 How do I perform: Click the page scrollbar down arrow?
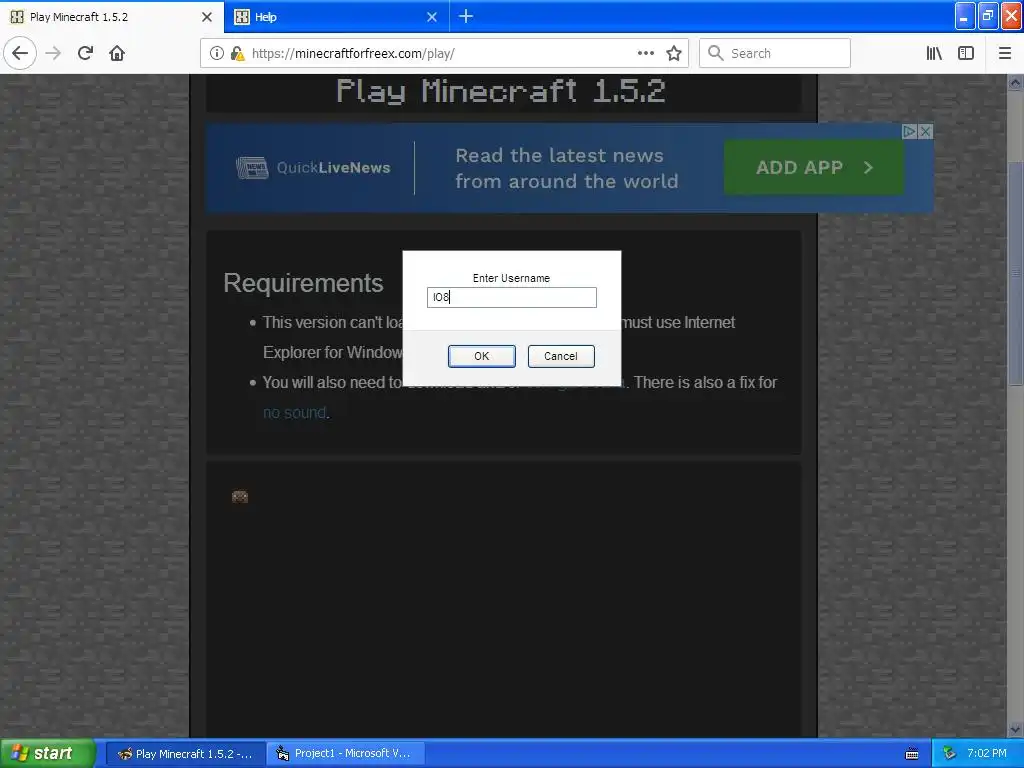coord(1015,729)
